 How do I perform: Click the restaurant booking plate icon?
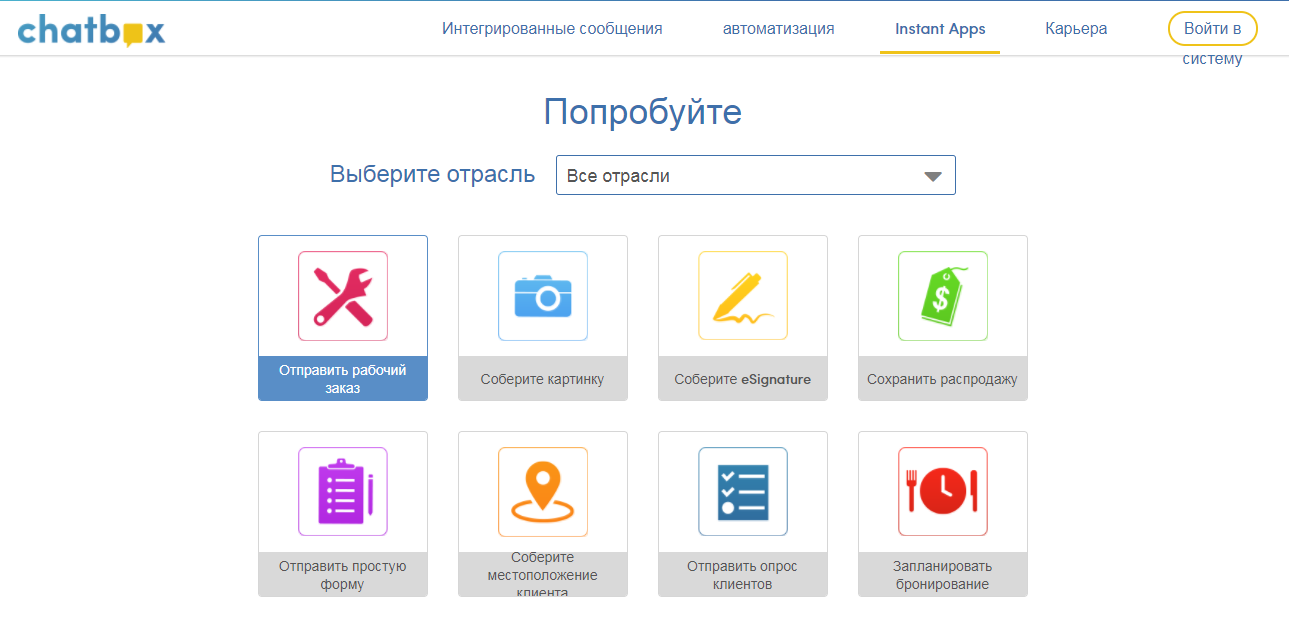[943, 491]
